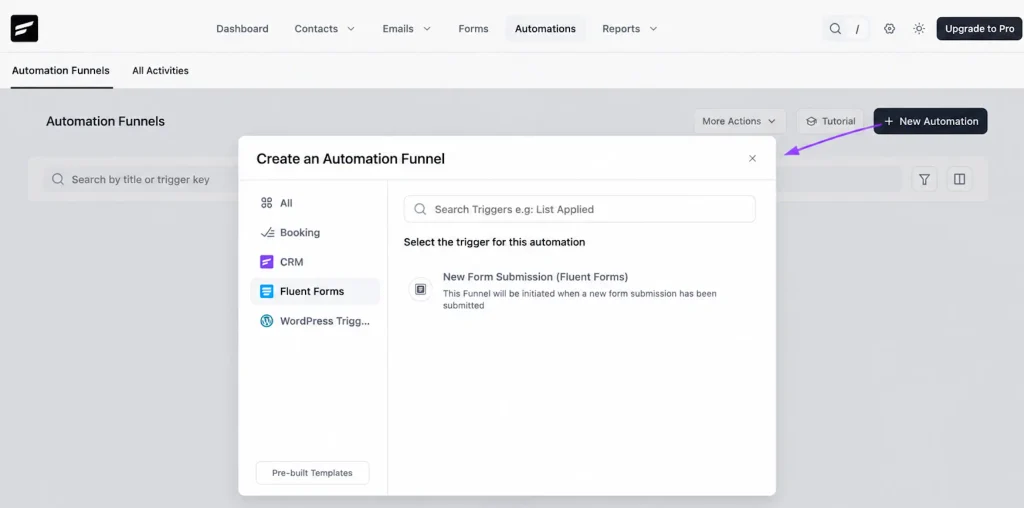Open the settings gear icon
This screenshot has height=508, width=1024.
coord(889,29)
